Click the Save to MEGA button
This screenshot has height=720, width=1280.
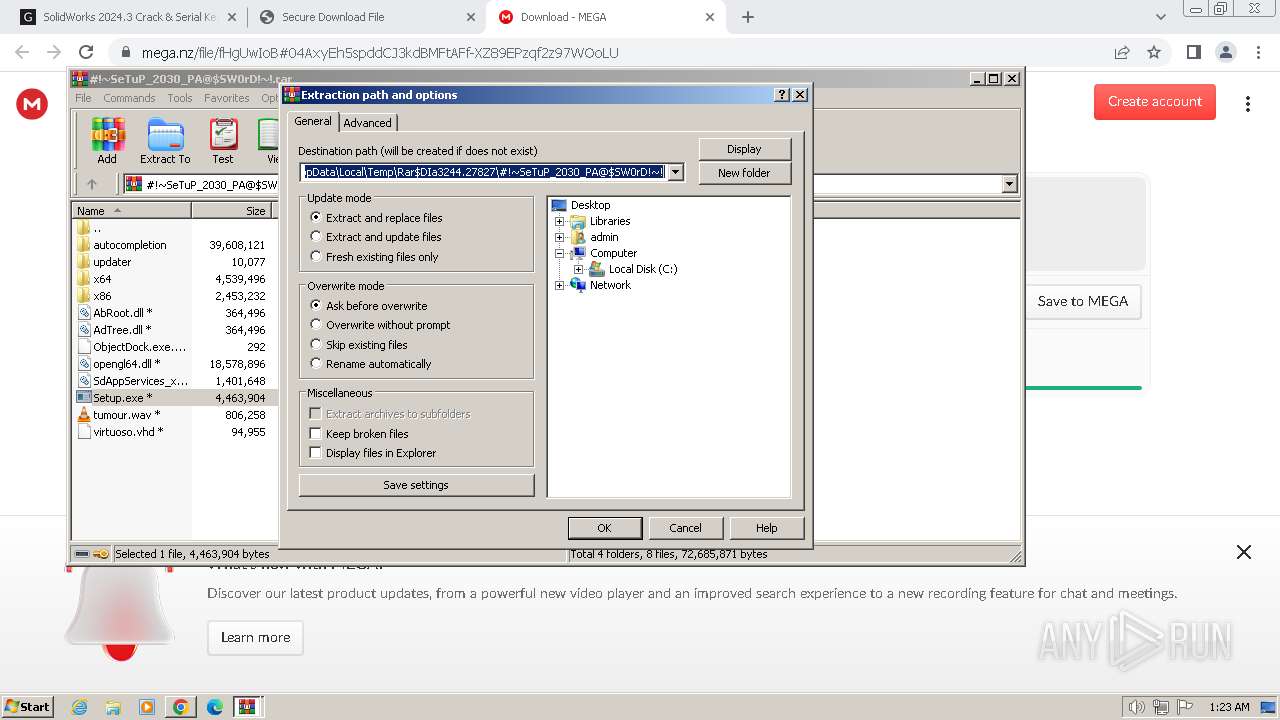[1083, 301]
